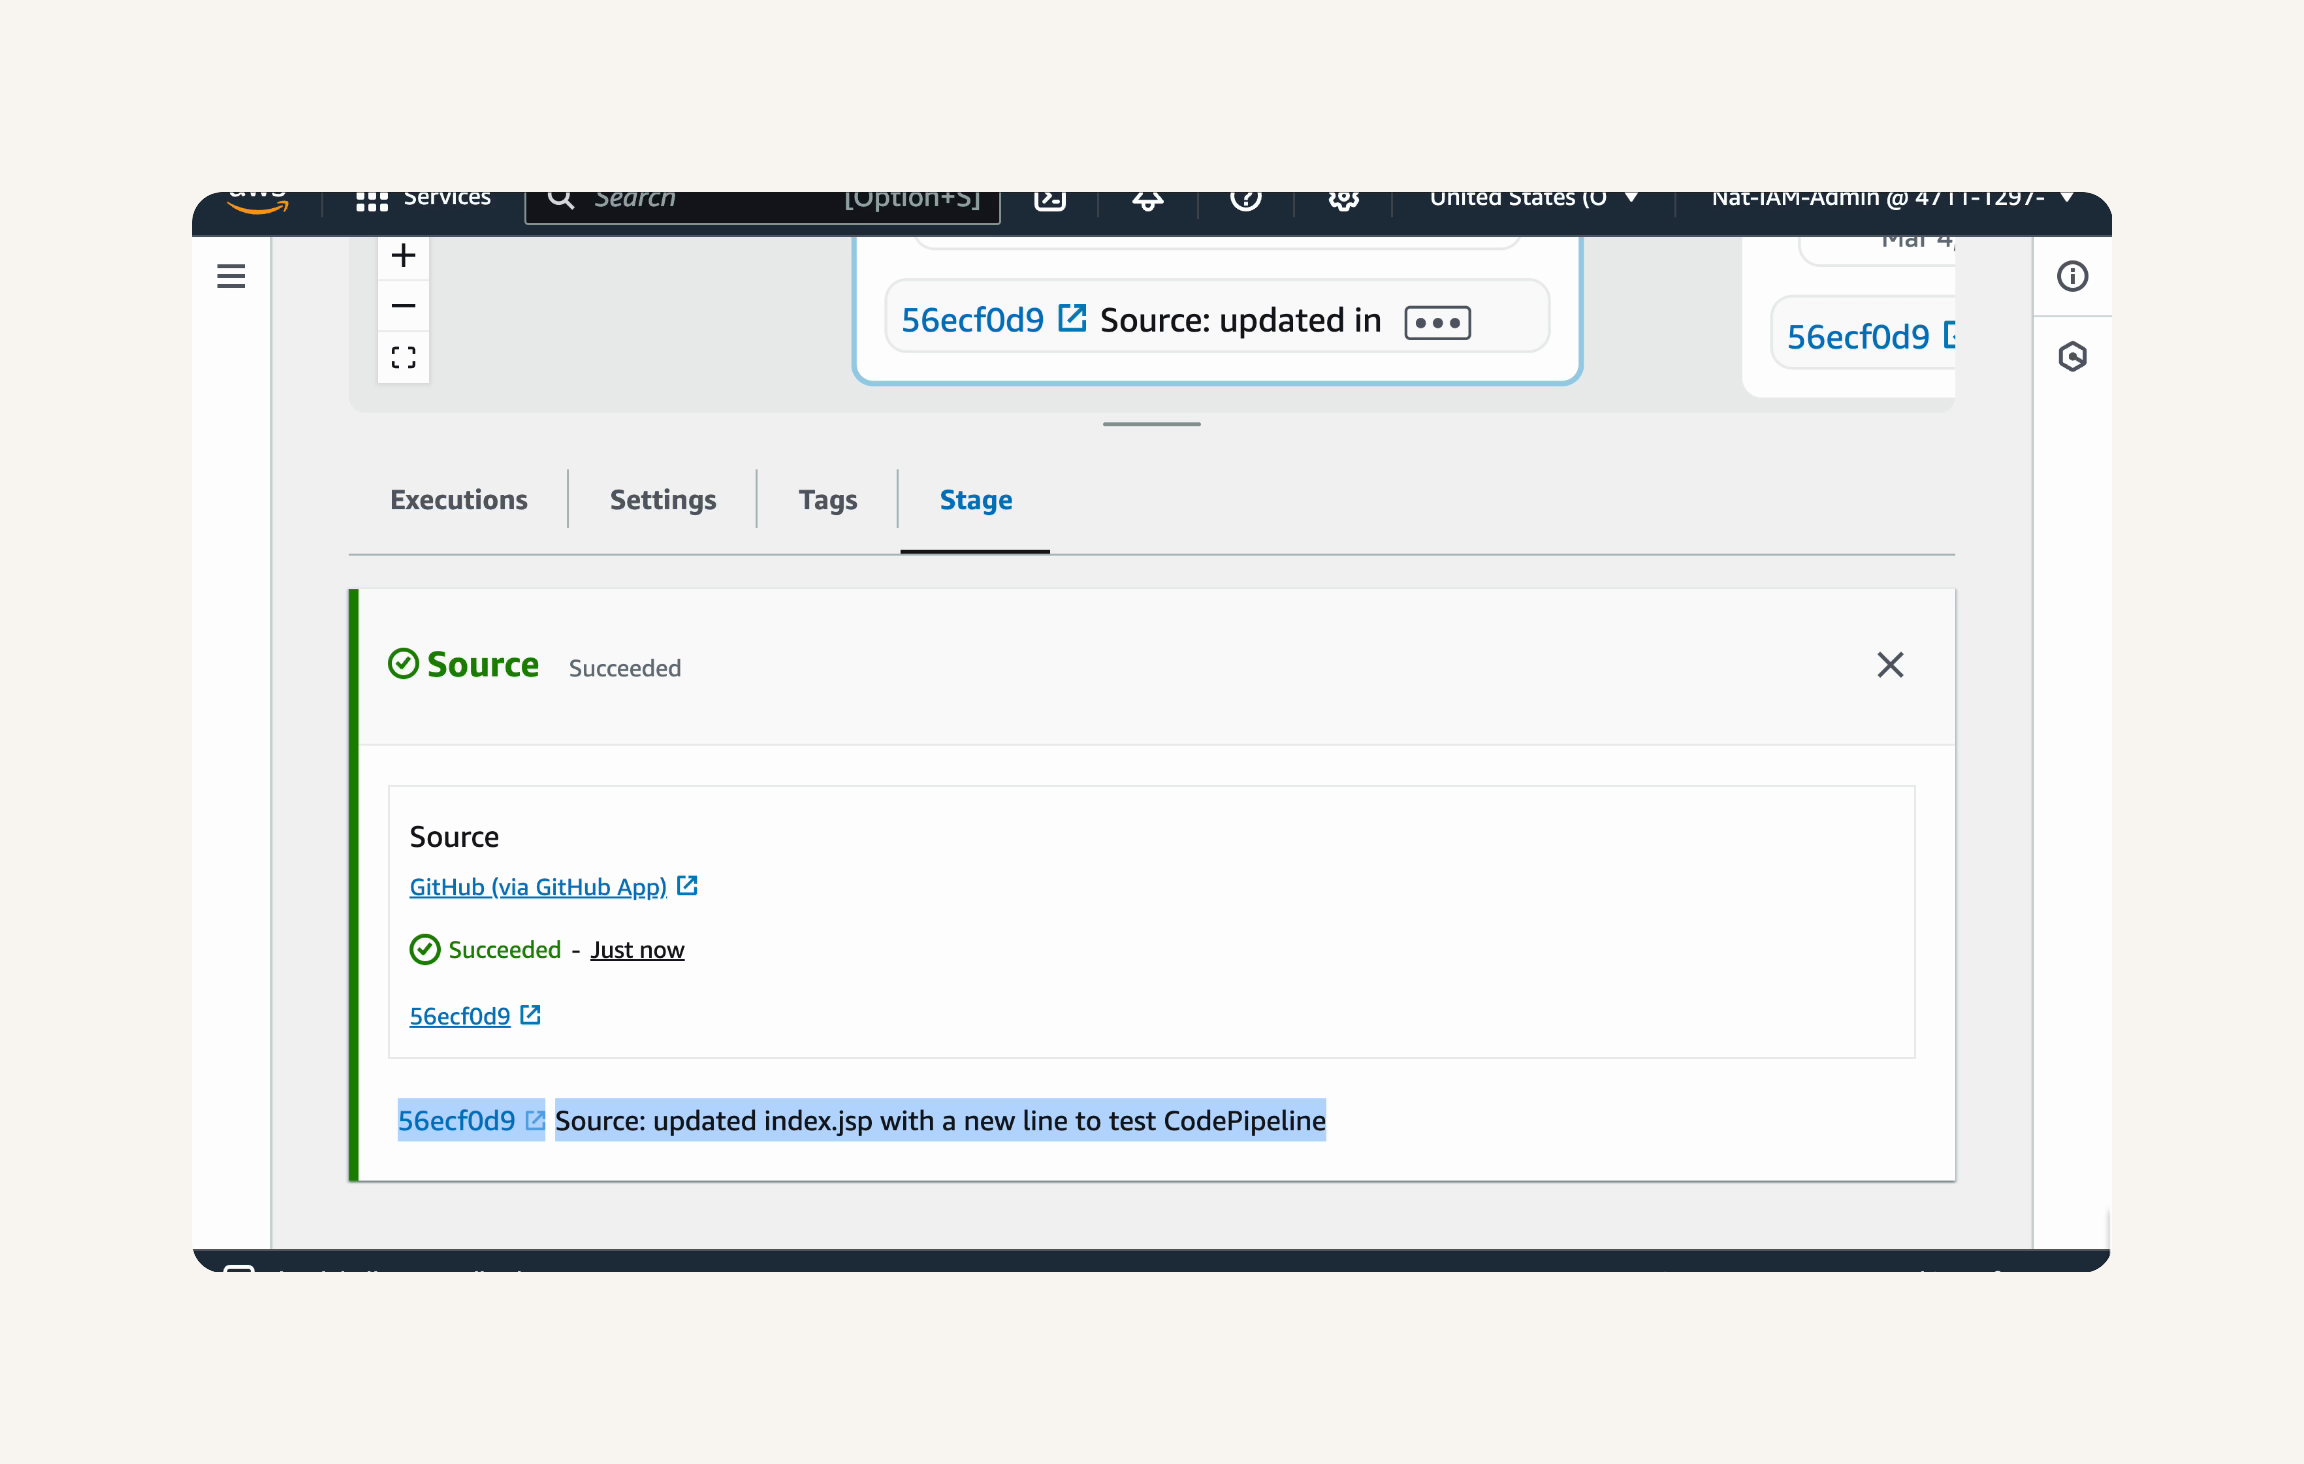The image size is (2304, 1464).
Task: Zoom in the pipeline diagram
Action: click(x=404, y=255)
